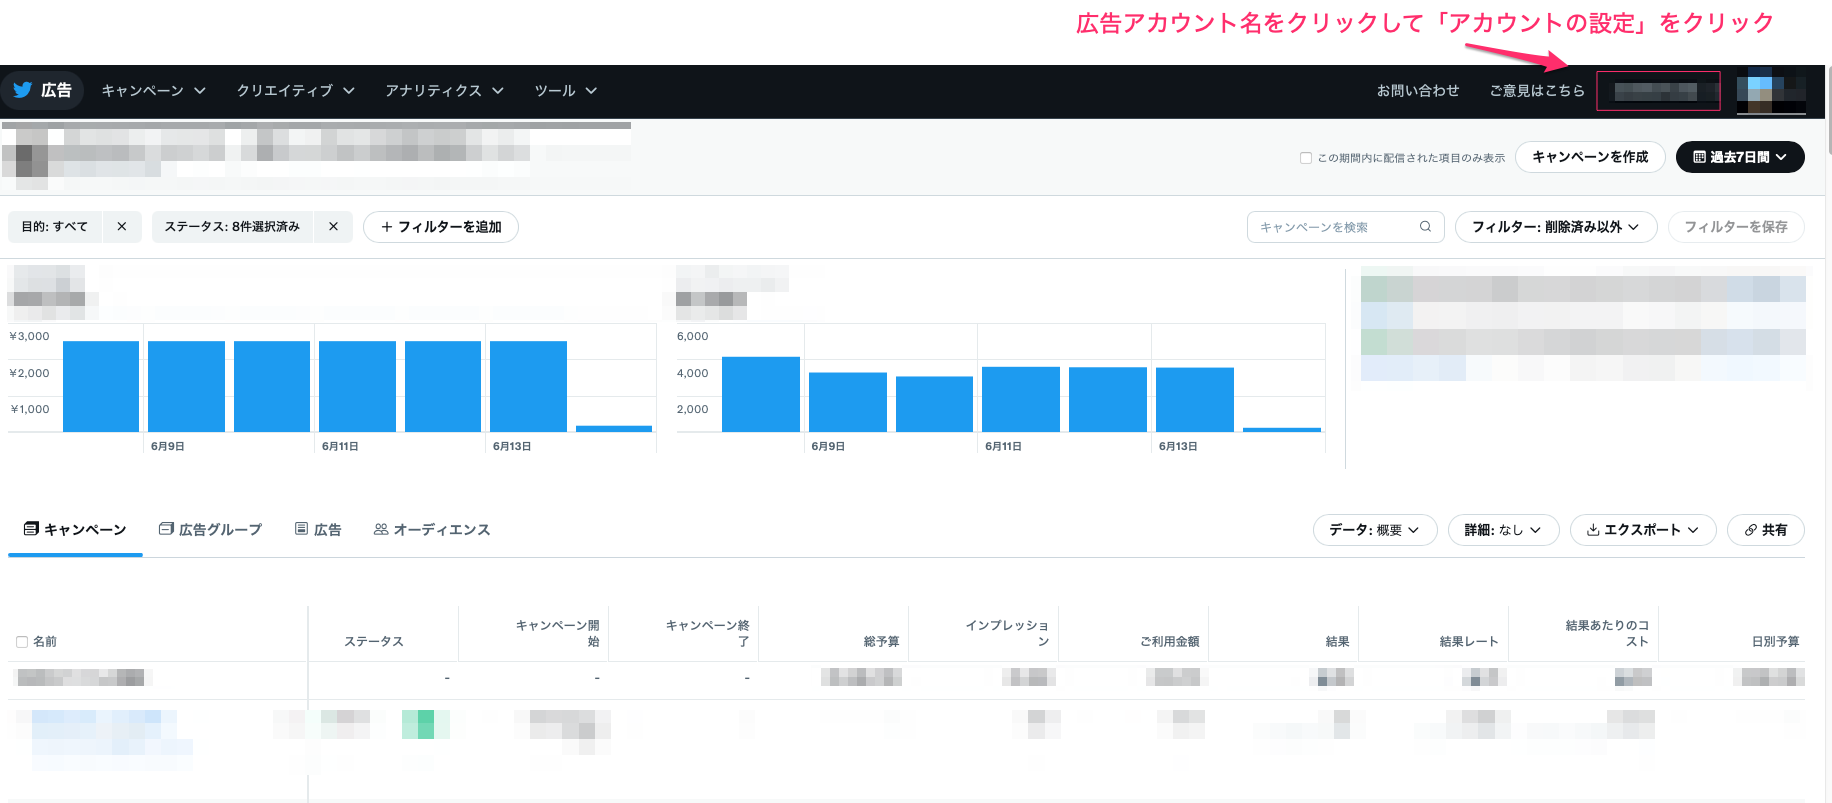Click the 日別予算 column header
Viewport: 1832px width, 803px height.
pos(1775,642)
